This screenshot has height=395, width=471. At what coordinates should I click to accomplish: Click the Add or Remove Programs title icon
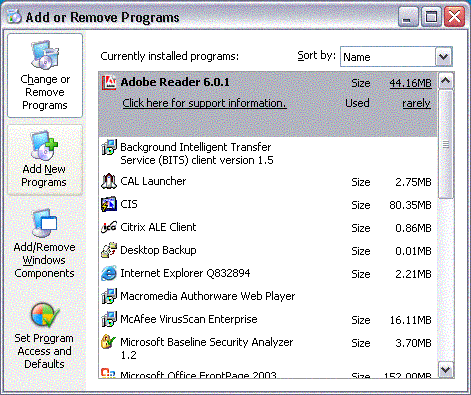14,17
